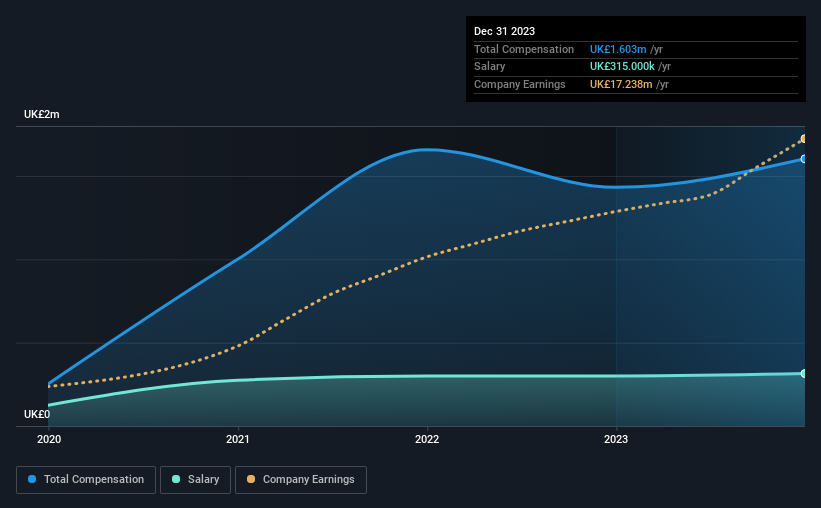The height and width of the screenshot is (508, 821).
Task: Click the Dec 31 2023 tooltip date
Action: (504, 31)
